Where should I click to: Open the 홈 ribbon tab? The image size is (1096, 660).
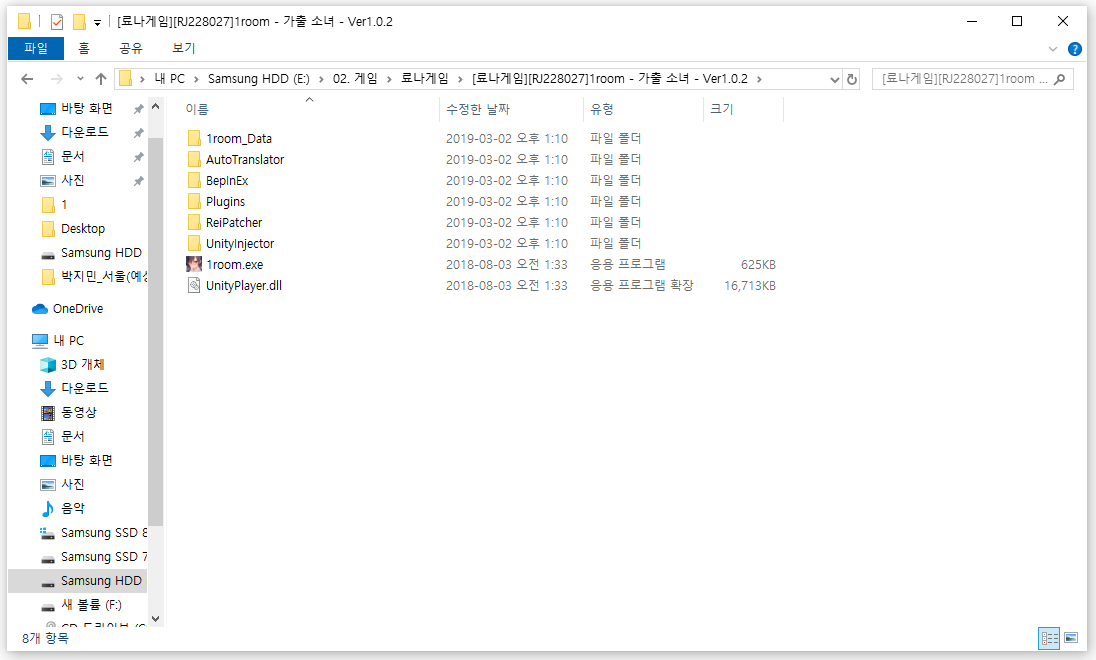(84, 48)
